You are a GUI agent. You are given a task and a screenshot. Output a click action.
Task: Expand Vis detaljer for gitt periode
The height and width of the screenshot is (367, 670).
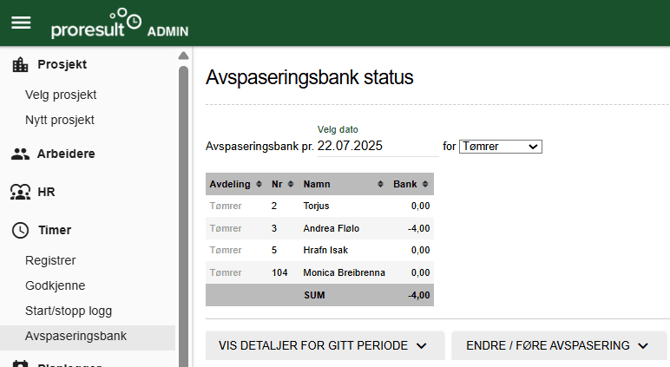tap(324, 346)
